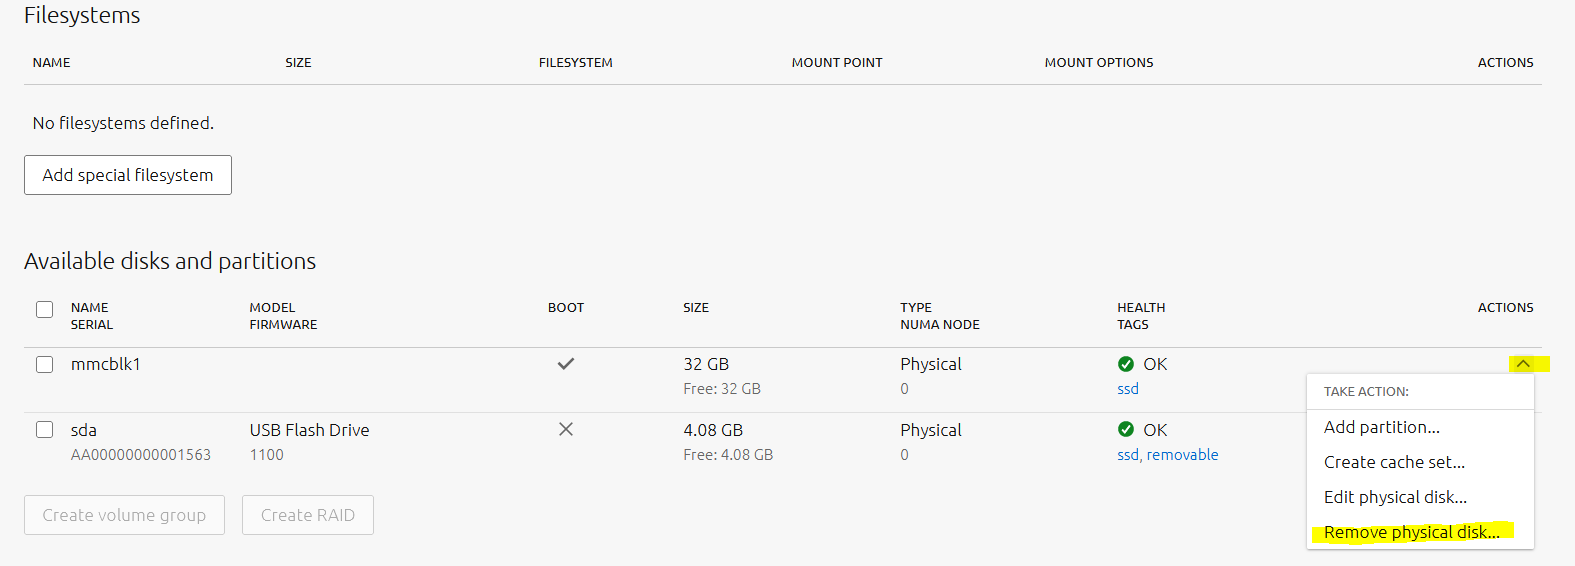Choose Add partition from action menu
The image size is (1575, 566).
tap(1381, 427)
